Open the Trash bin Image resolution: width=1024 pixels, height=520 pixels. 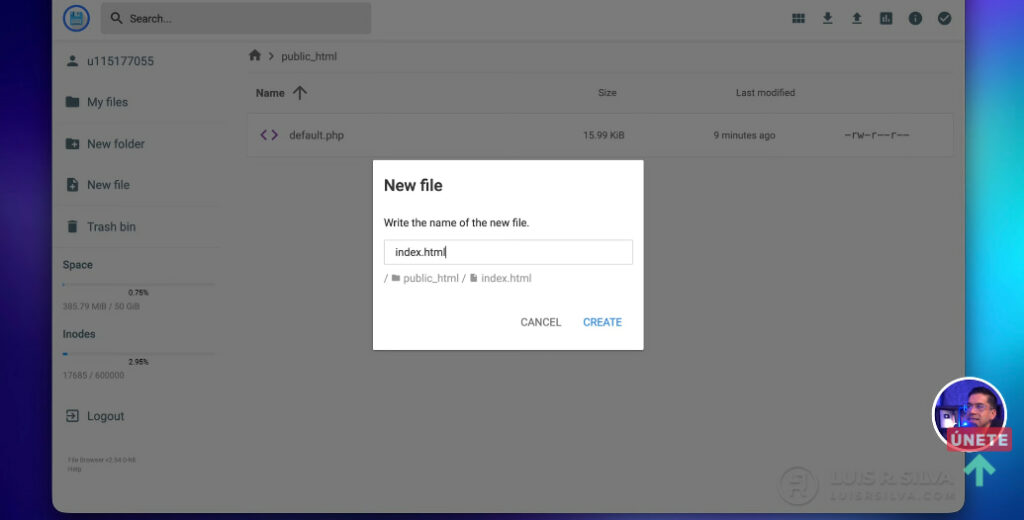(x=111, y=227)
